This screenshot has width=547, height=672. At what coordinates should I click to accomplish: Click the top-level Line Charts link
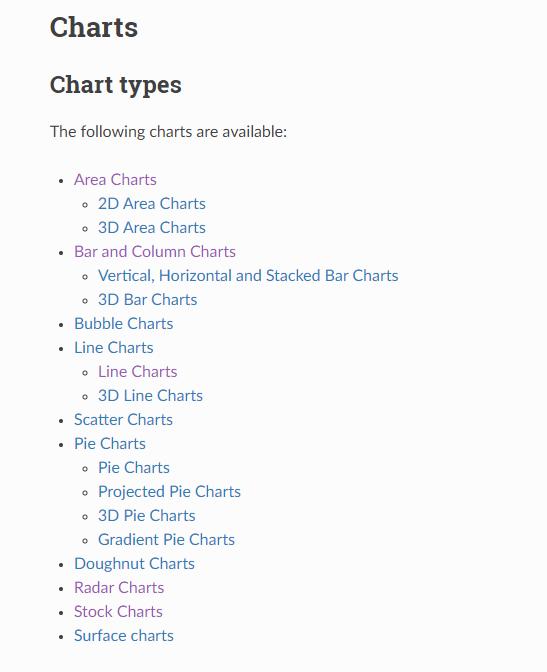(x=114, y=348)
